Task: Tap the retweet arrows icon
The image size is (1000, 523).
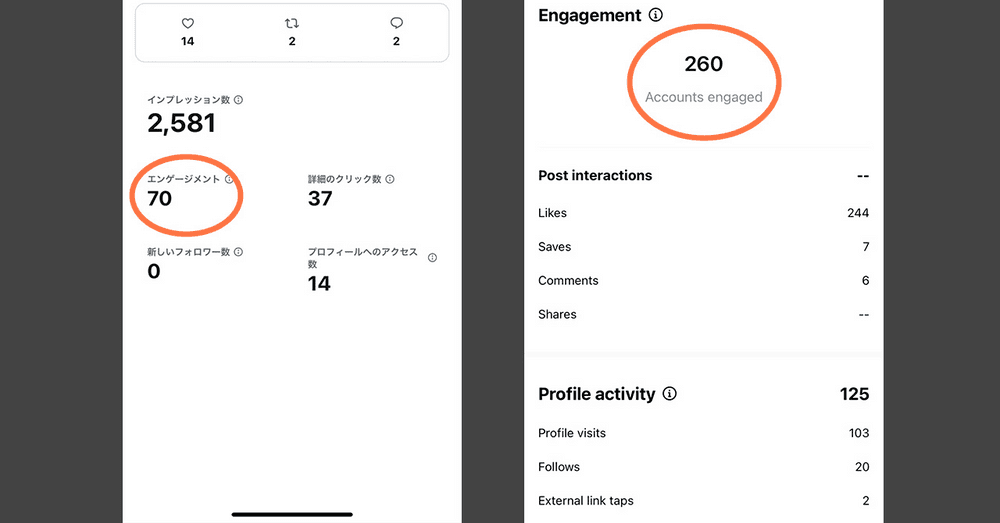Action: click(292, 23)
